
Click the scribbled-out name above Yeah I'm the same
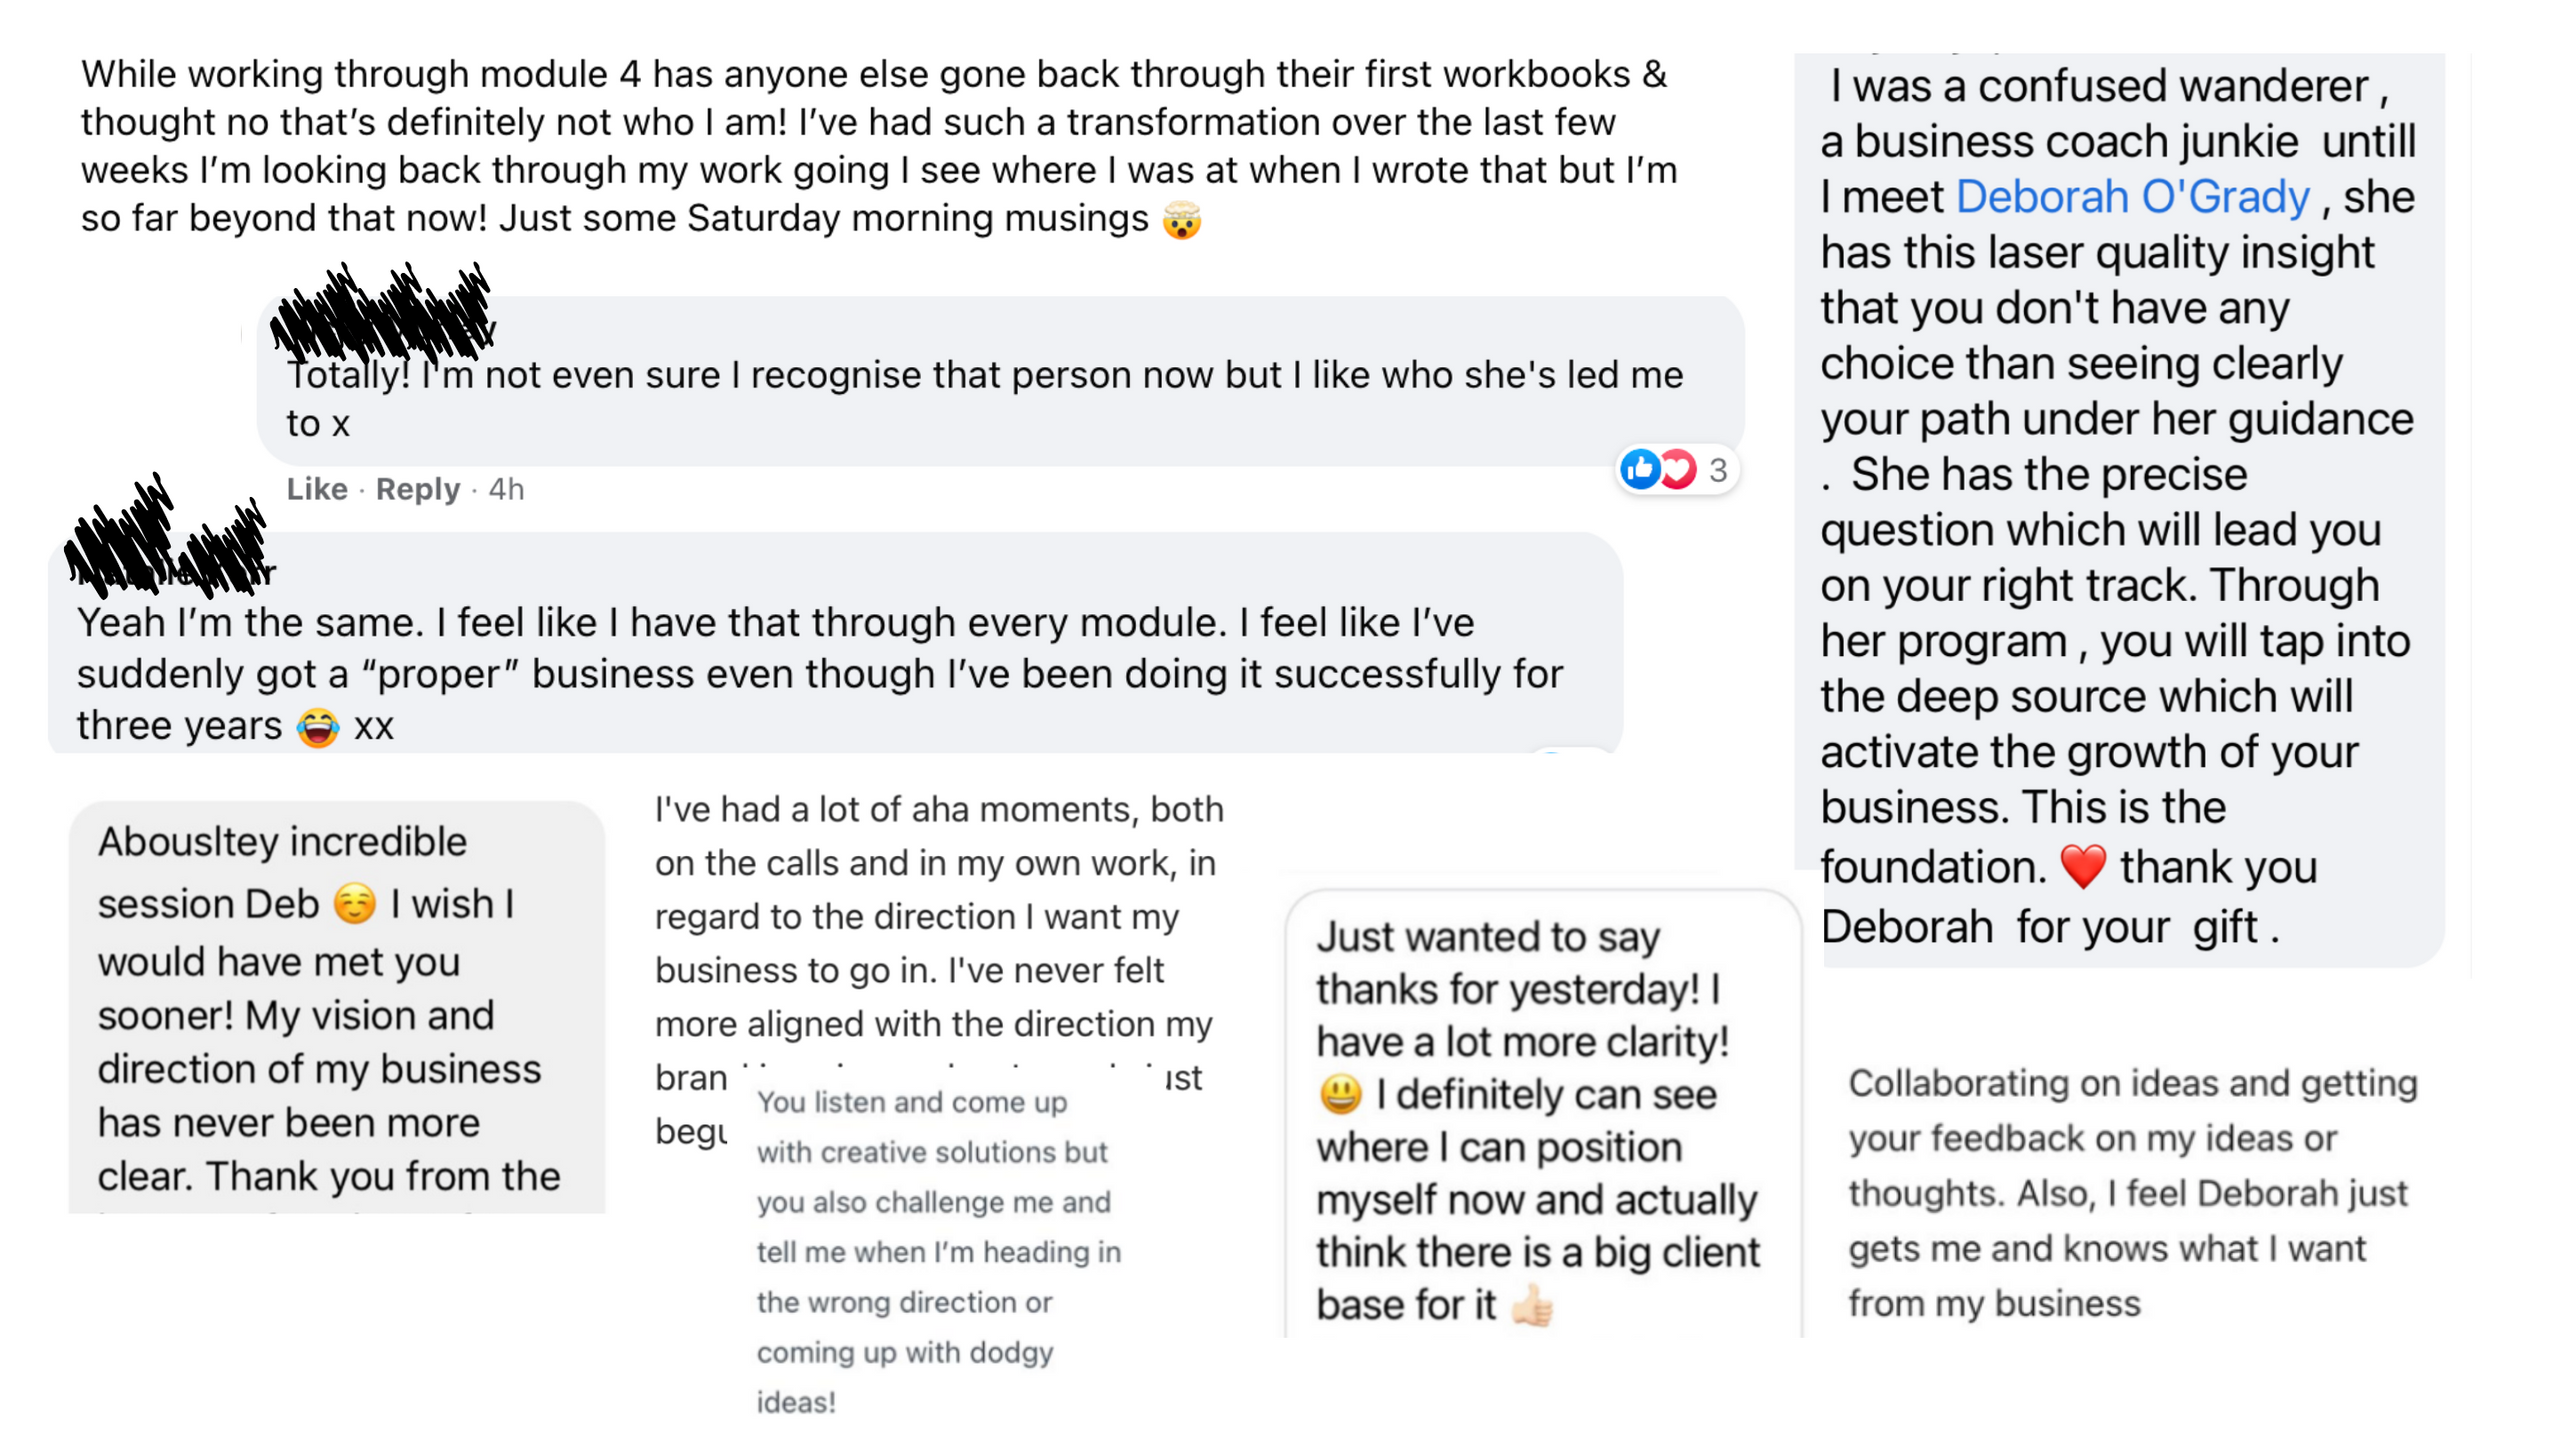click(x=165, y=545)
